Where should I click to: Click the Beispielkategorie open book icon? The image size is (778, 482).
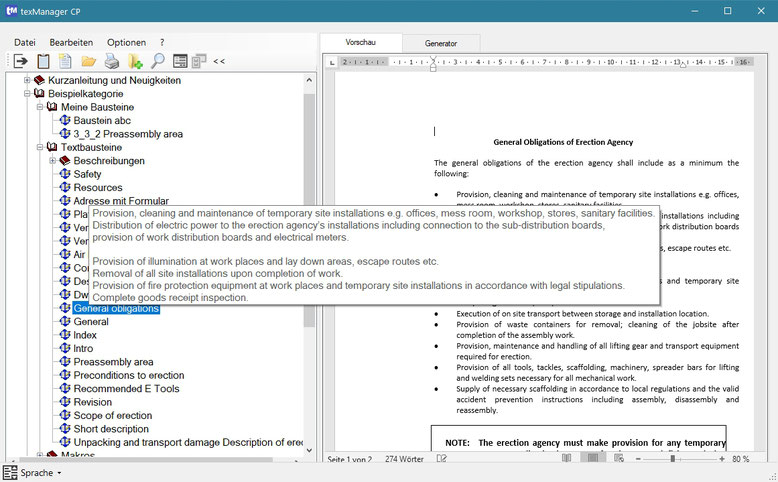point(39,93)
